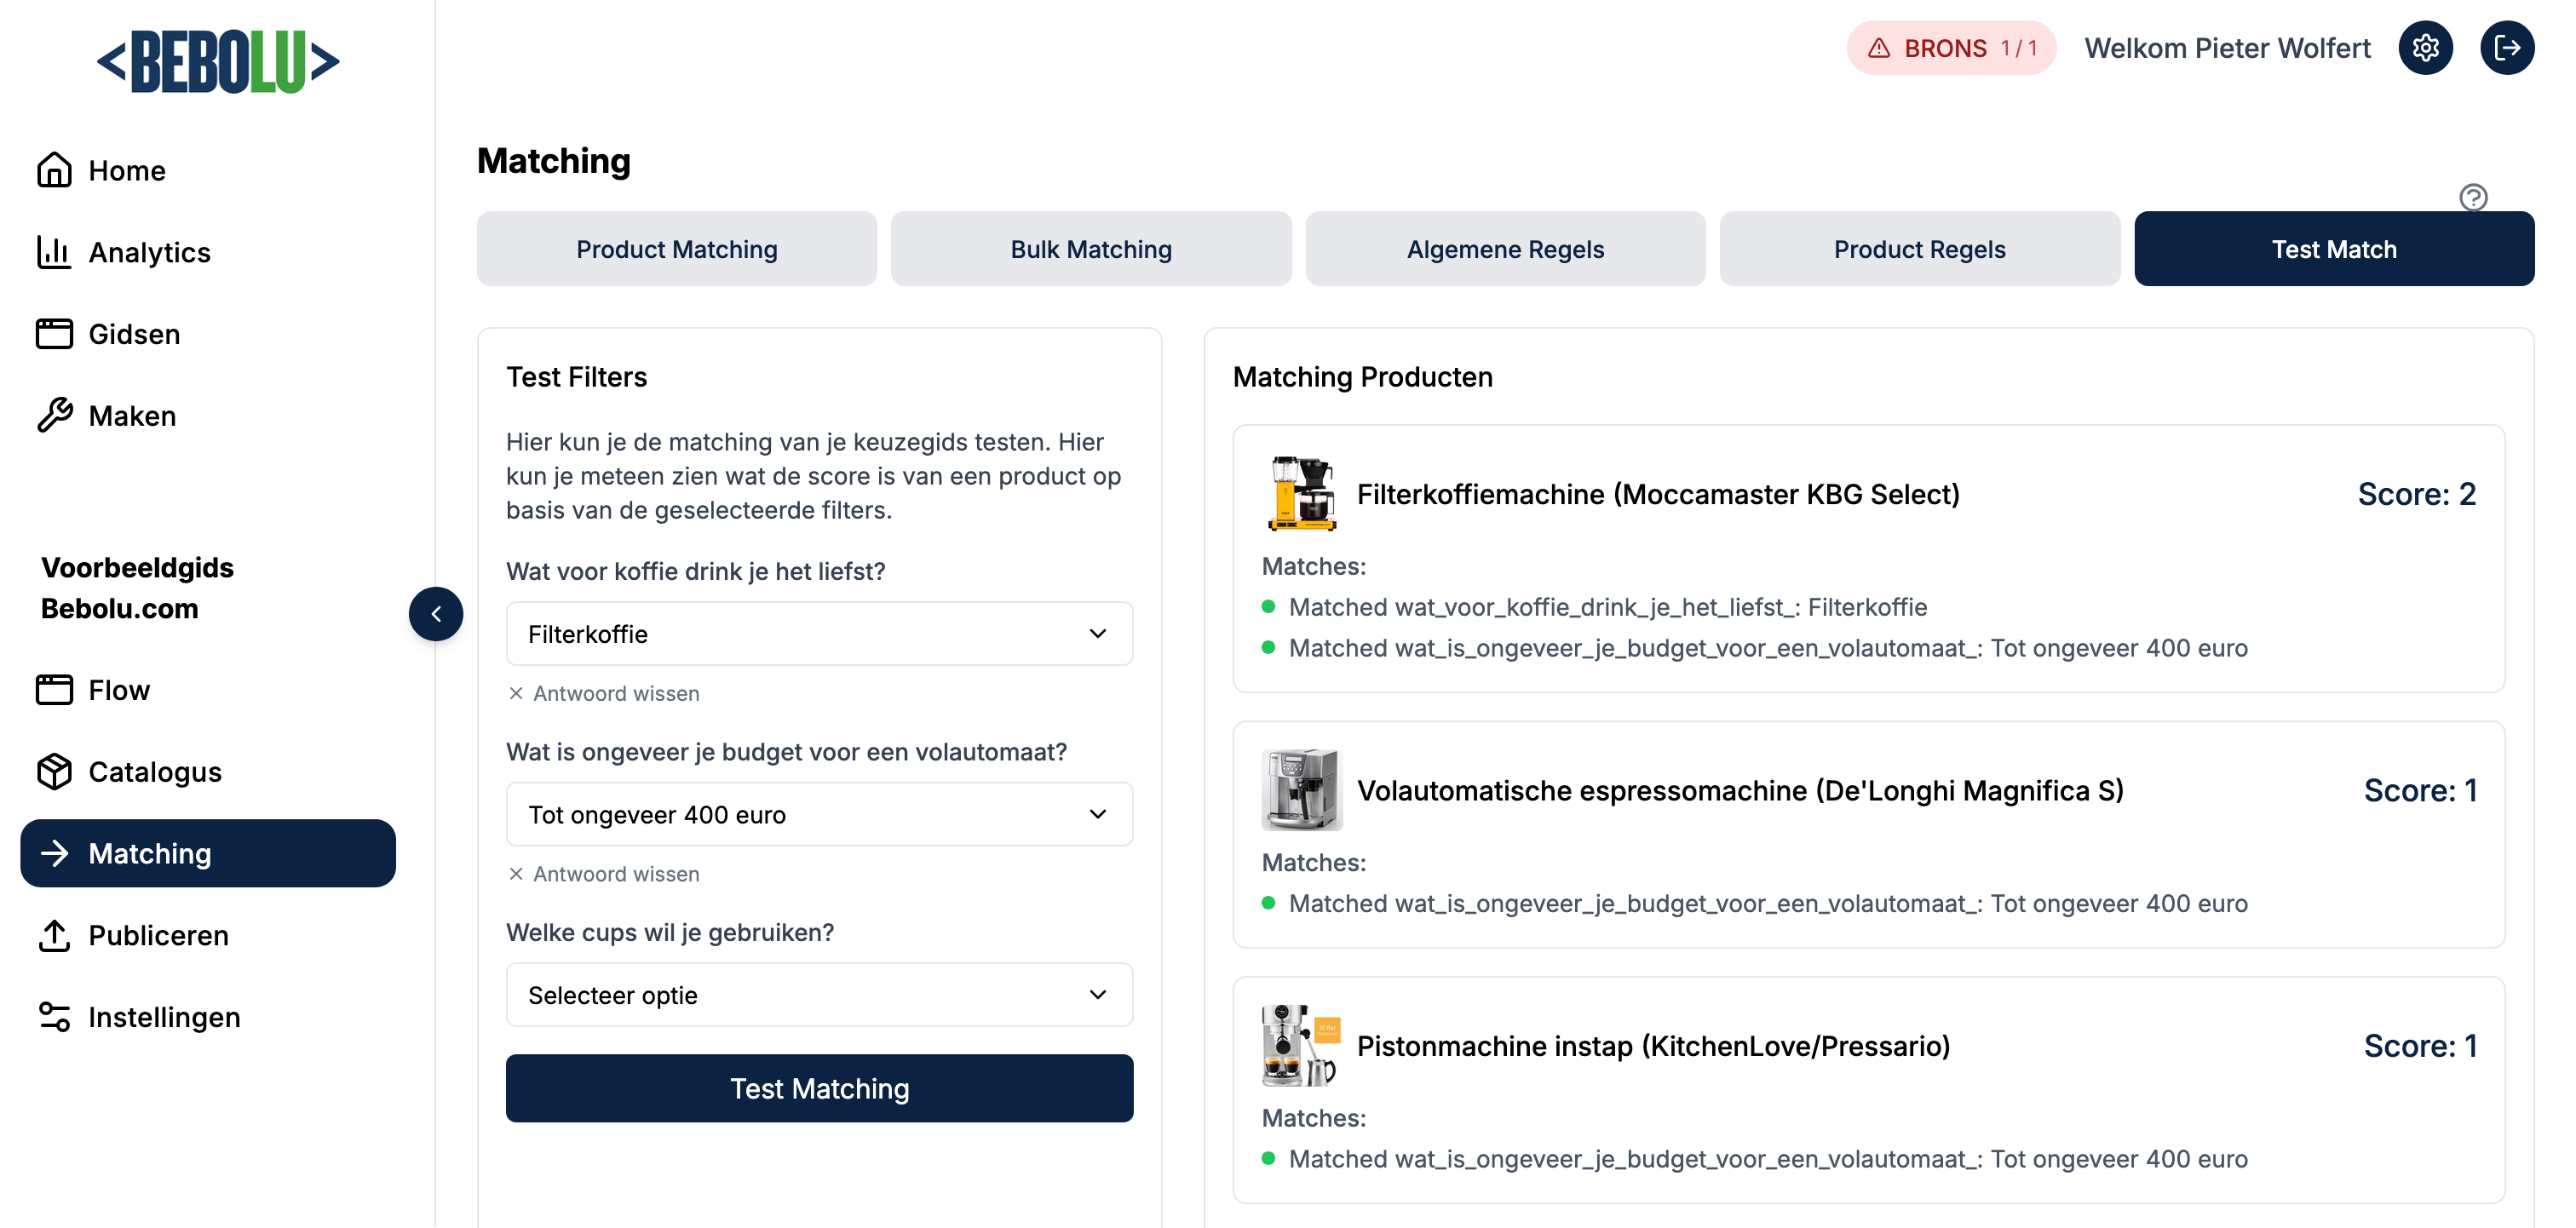This screenshot has height=1228, width=2576.
Task: Collapse the sidebar with chevron button
Action: click(436, 614)
